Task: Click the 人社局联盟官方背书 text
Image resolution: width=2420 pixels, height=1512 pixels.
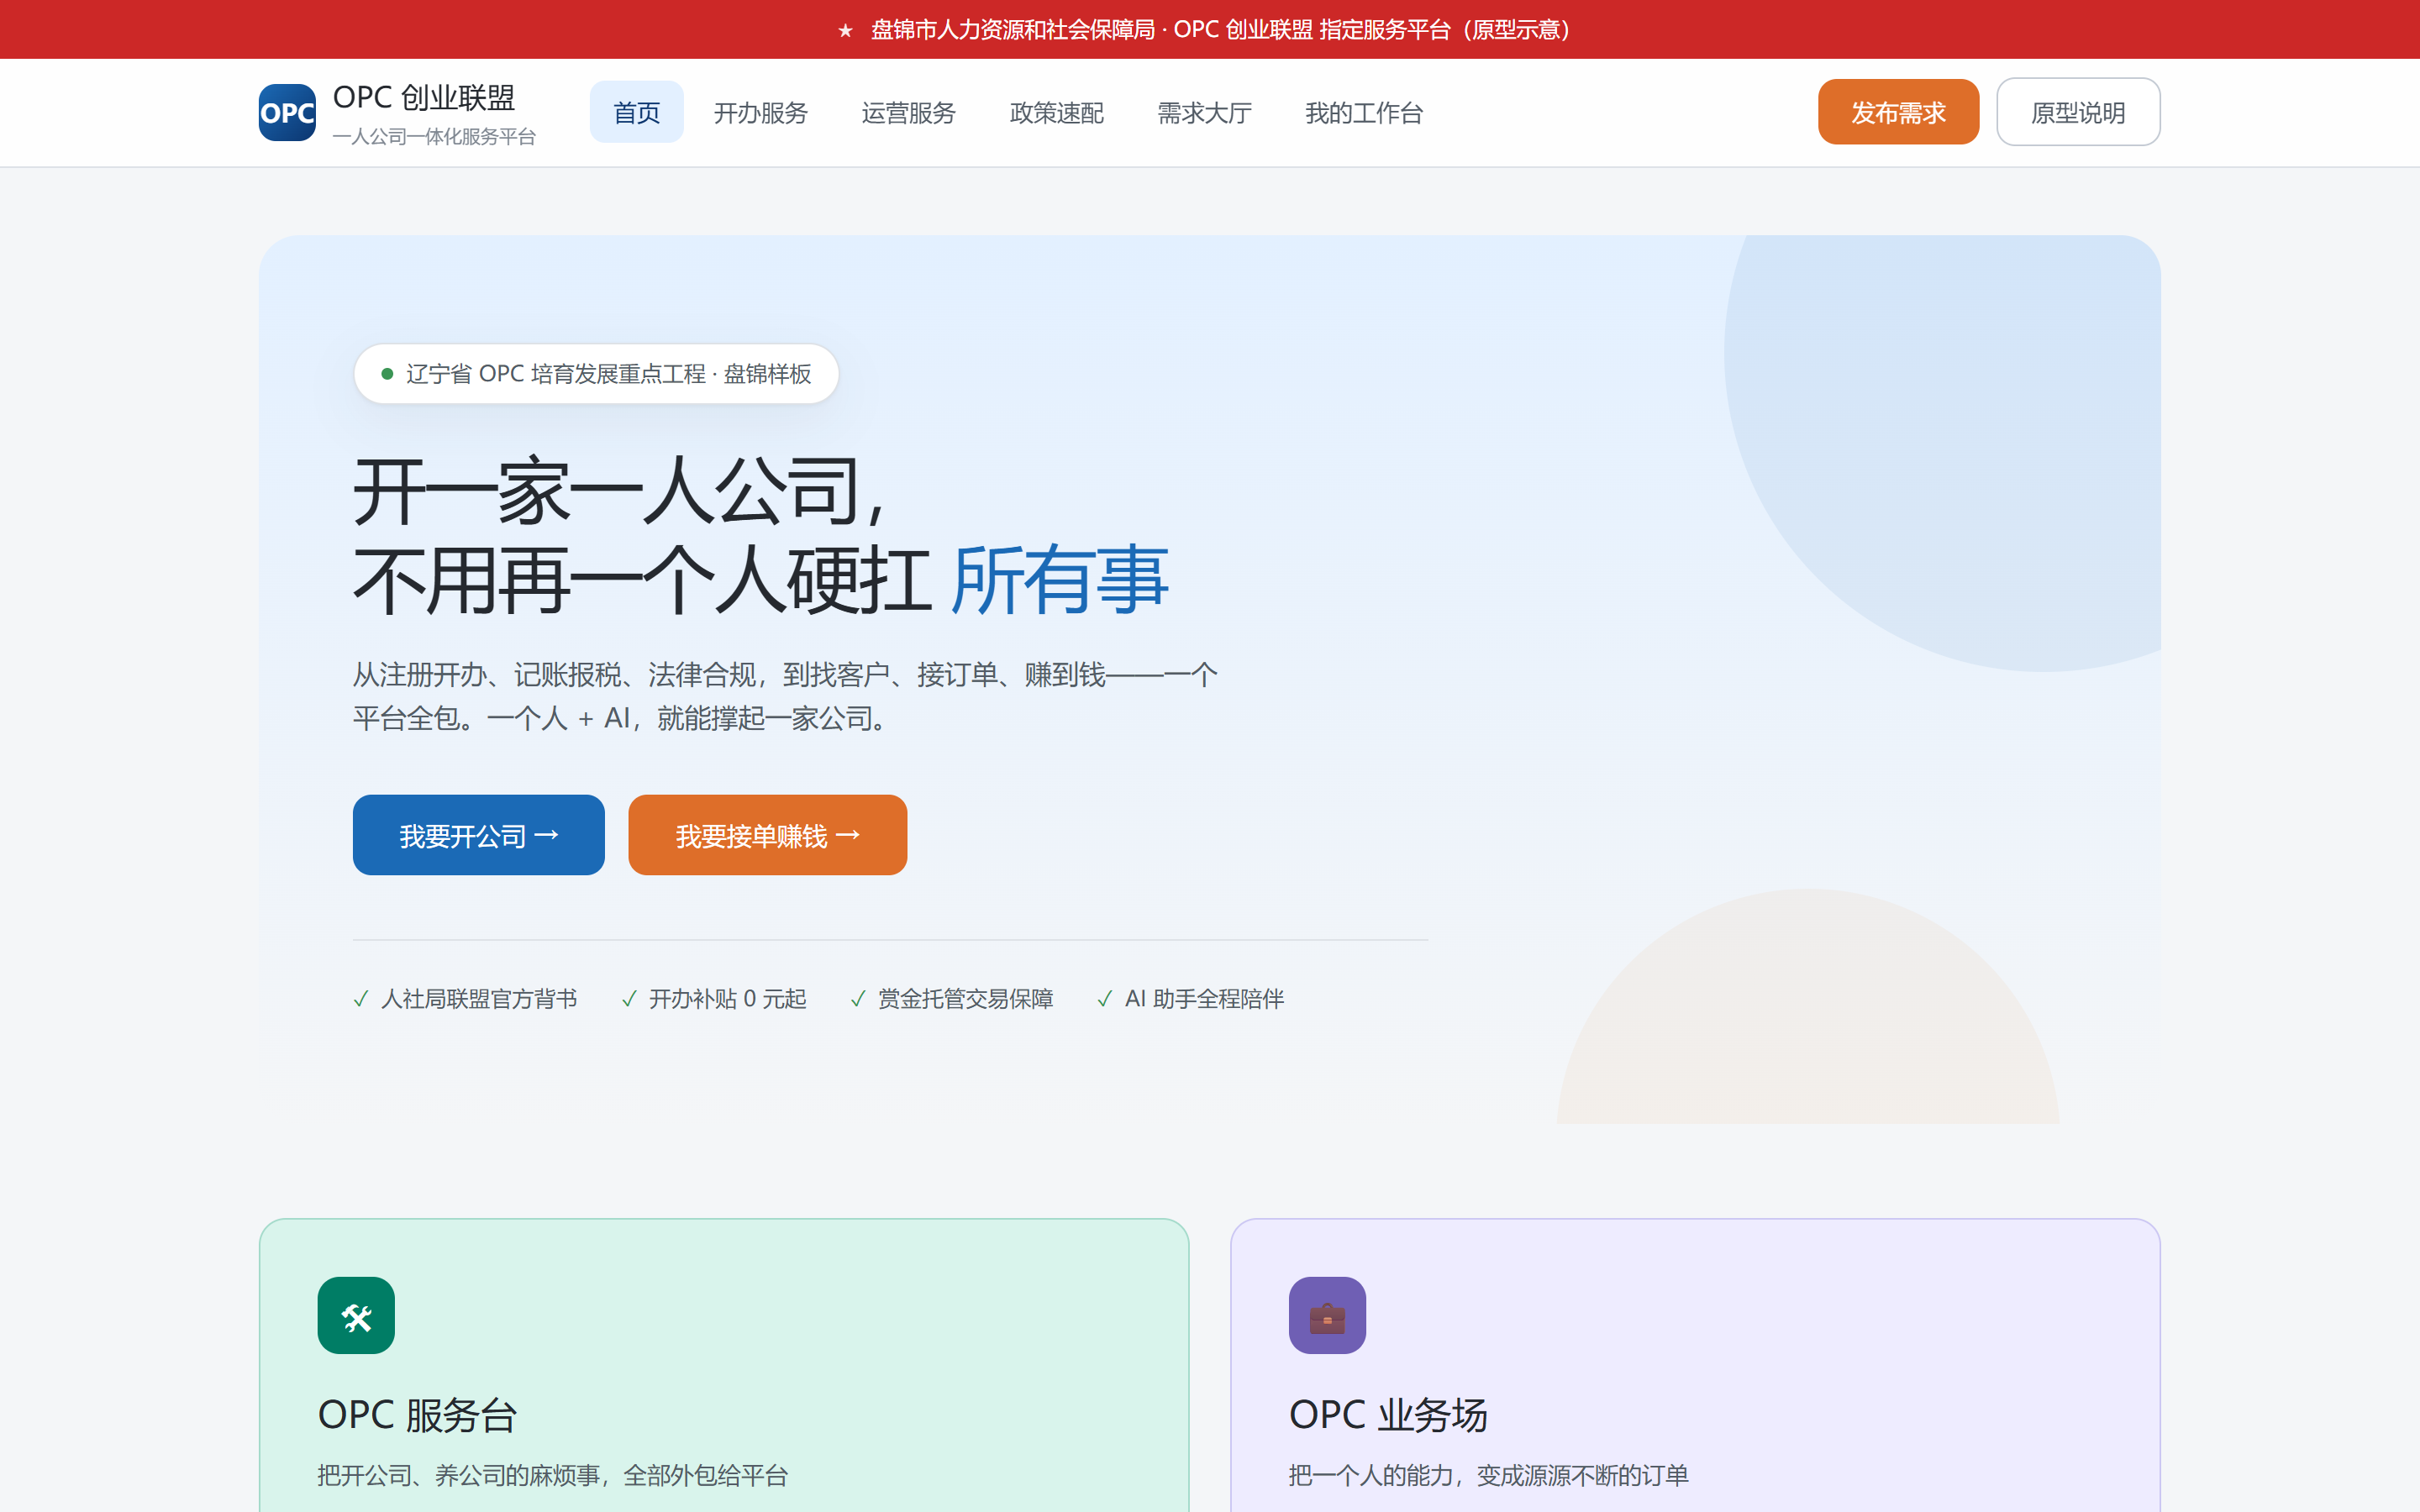Action: [479, 999]
